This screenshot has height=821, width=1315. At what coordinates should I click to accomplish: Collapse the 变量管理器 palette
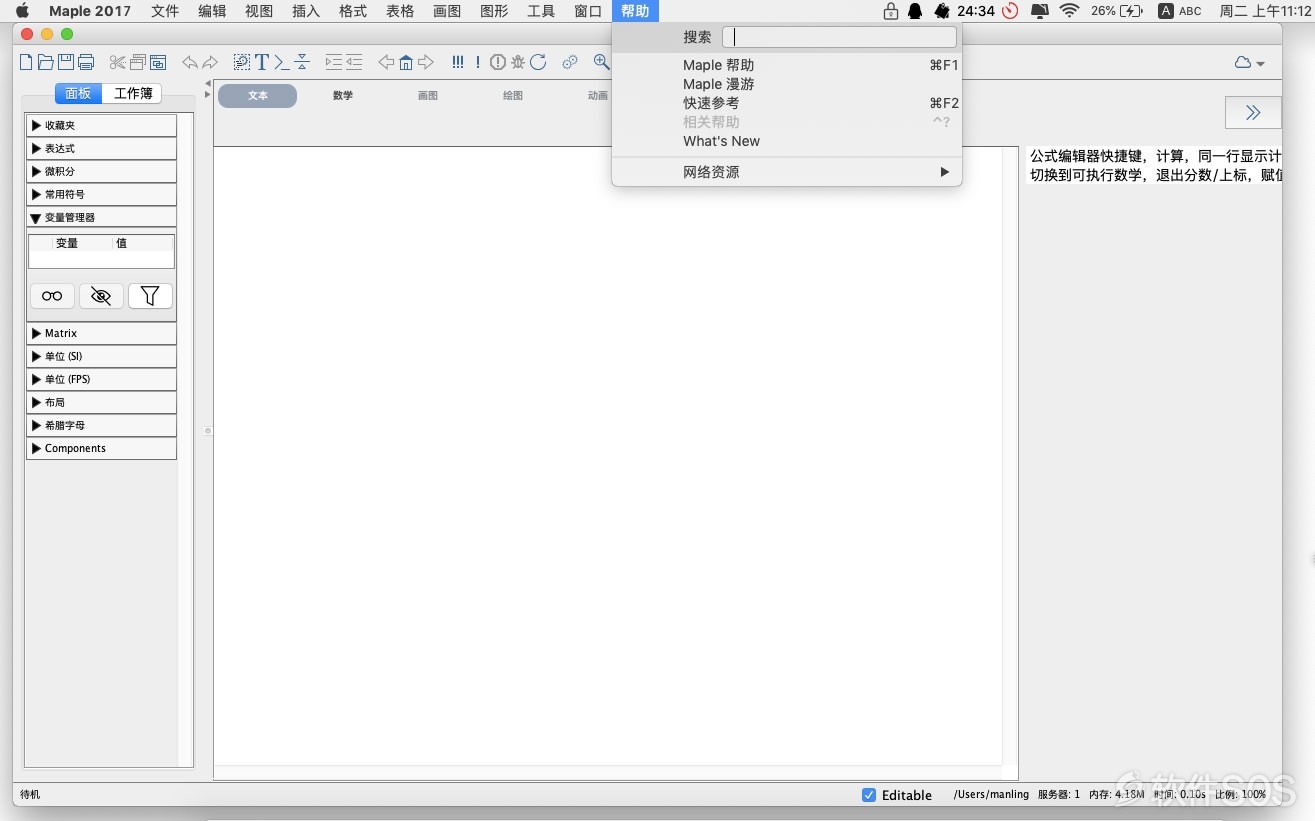pos(101,217)
